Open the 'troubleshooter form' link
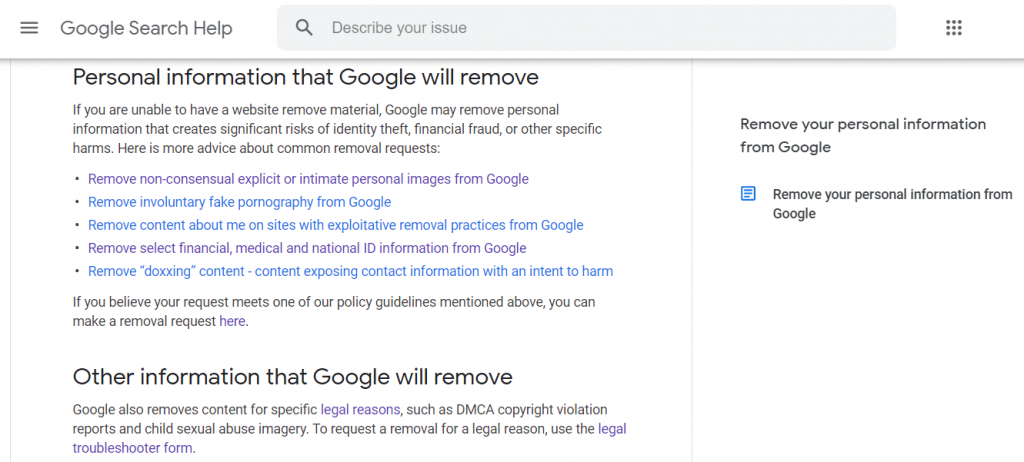The width and height of the screenshot is (1024, 462). point(133,448)
